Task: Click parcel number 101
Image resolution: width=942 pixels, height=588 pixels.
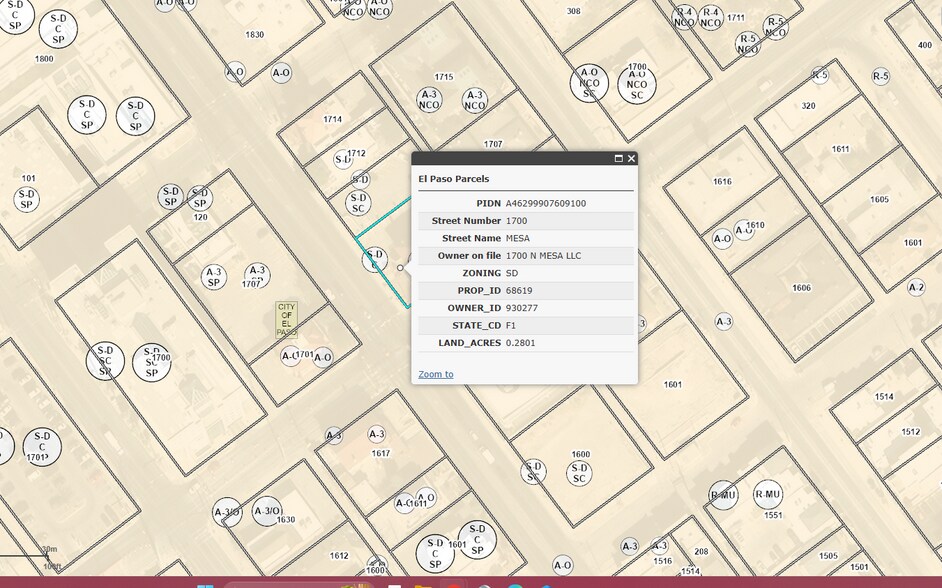Action: tap(28, 178)
